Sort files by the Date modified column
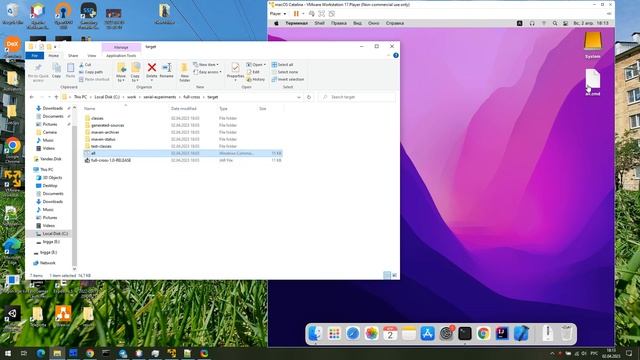This screenshot has height=360, width=640. tap(184, 109)
